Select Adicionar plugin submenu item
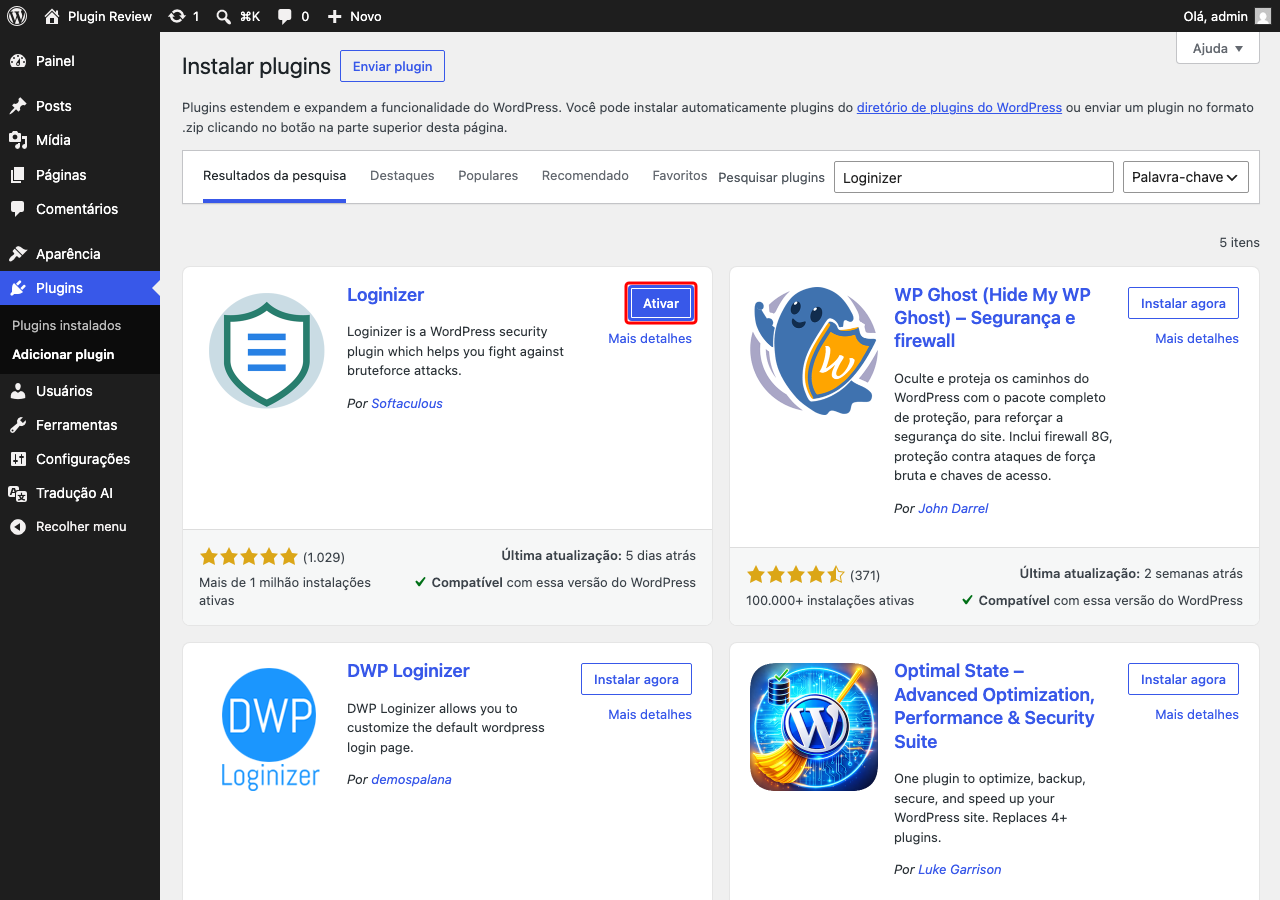 pyautogui.click(x=63, y=355)
